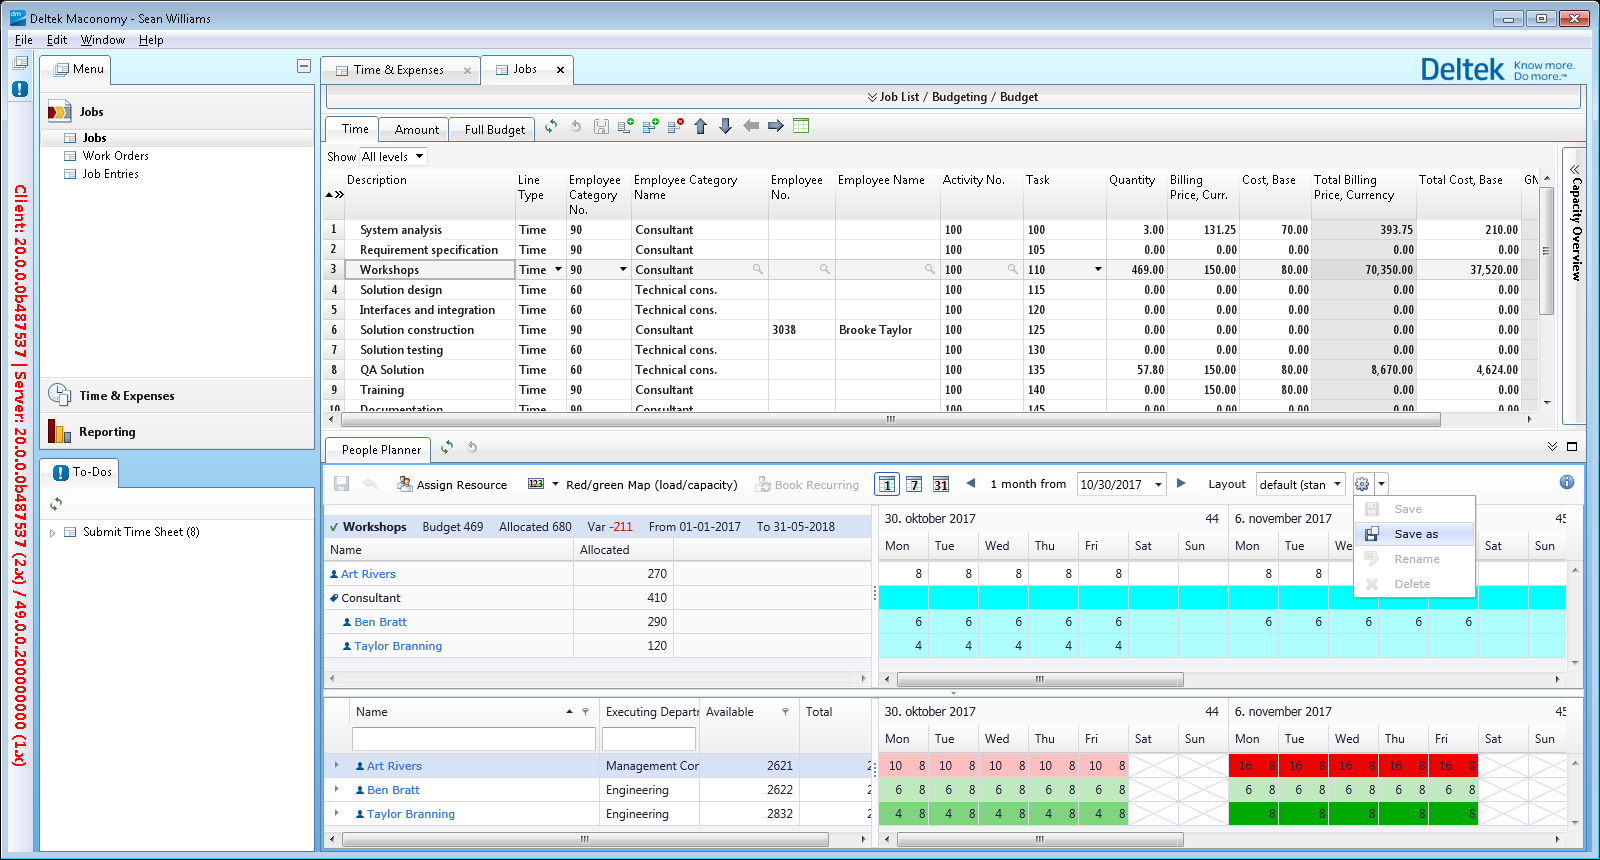
Task: Open Art Rivers link in planner list
Action: [368, 574]
